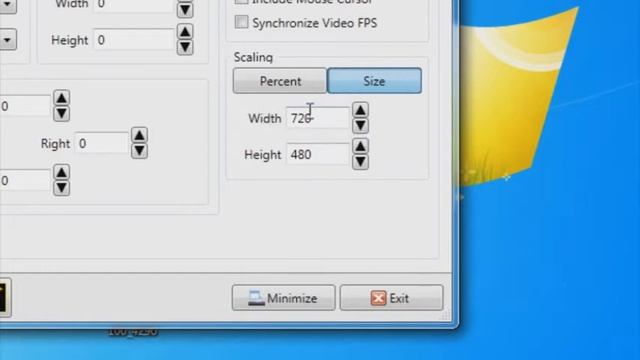Decrease the top-left Width value
Screen dimensions: 640x360
pos(185,9)
